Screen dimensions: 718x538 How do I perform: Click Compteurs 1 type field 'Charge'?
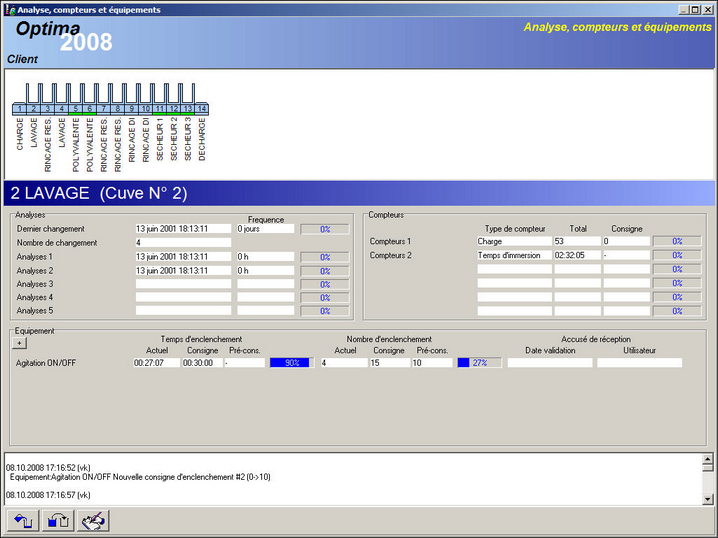click(x=514, y=241)
